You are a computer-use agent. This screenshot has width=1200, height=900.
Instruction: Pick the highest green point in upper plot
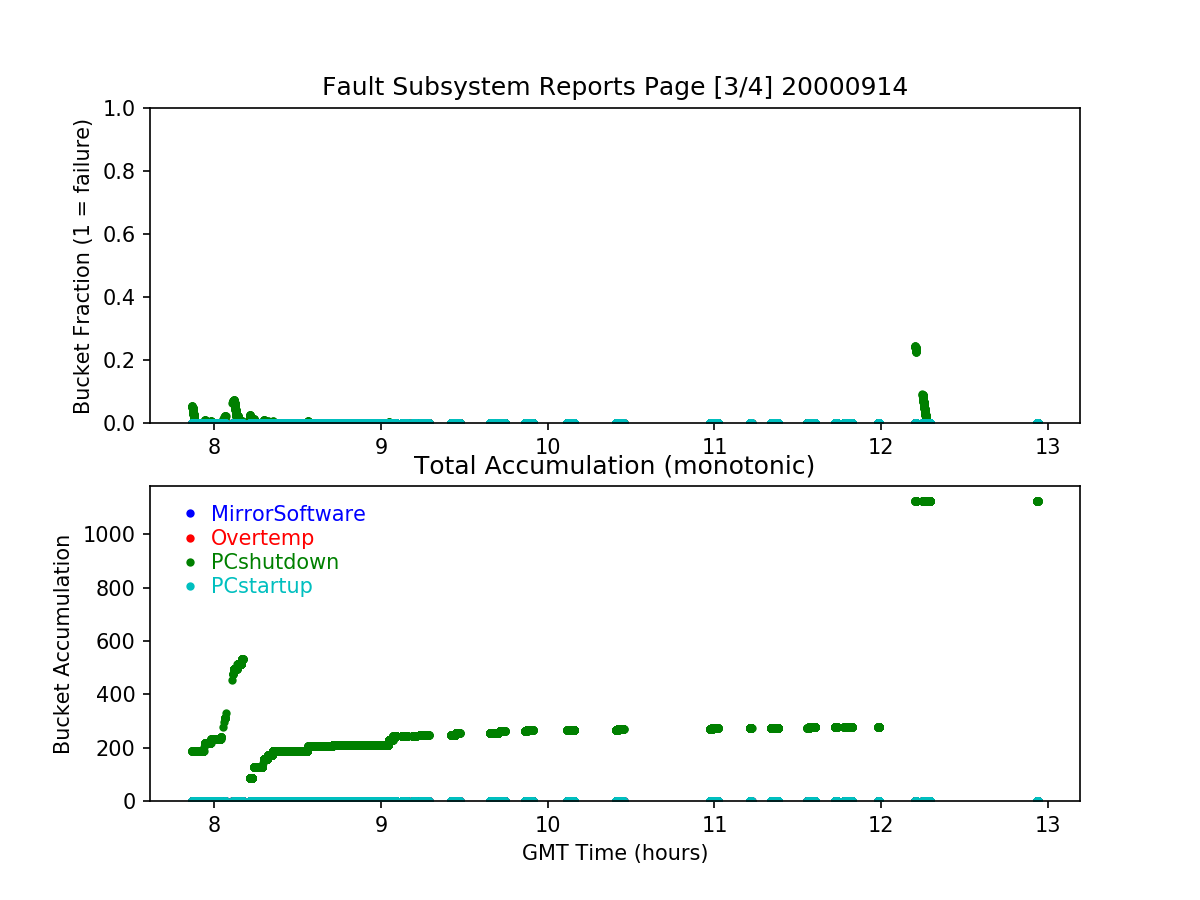[915, 347]
